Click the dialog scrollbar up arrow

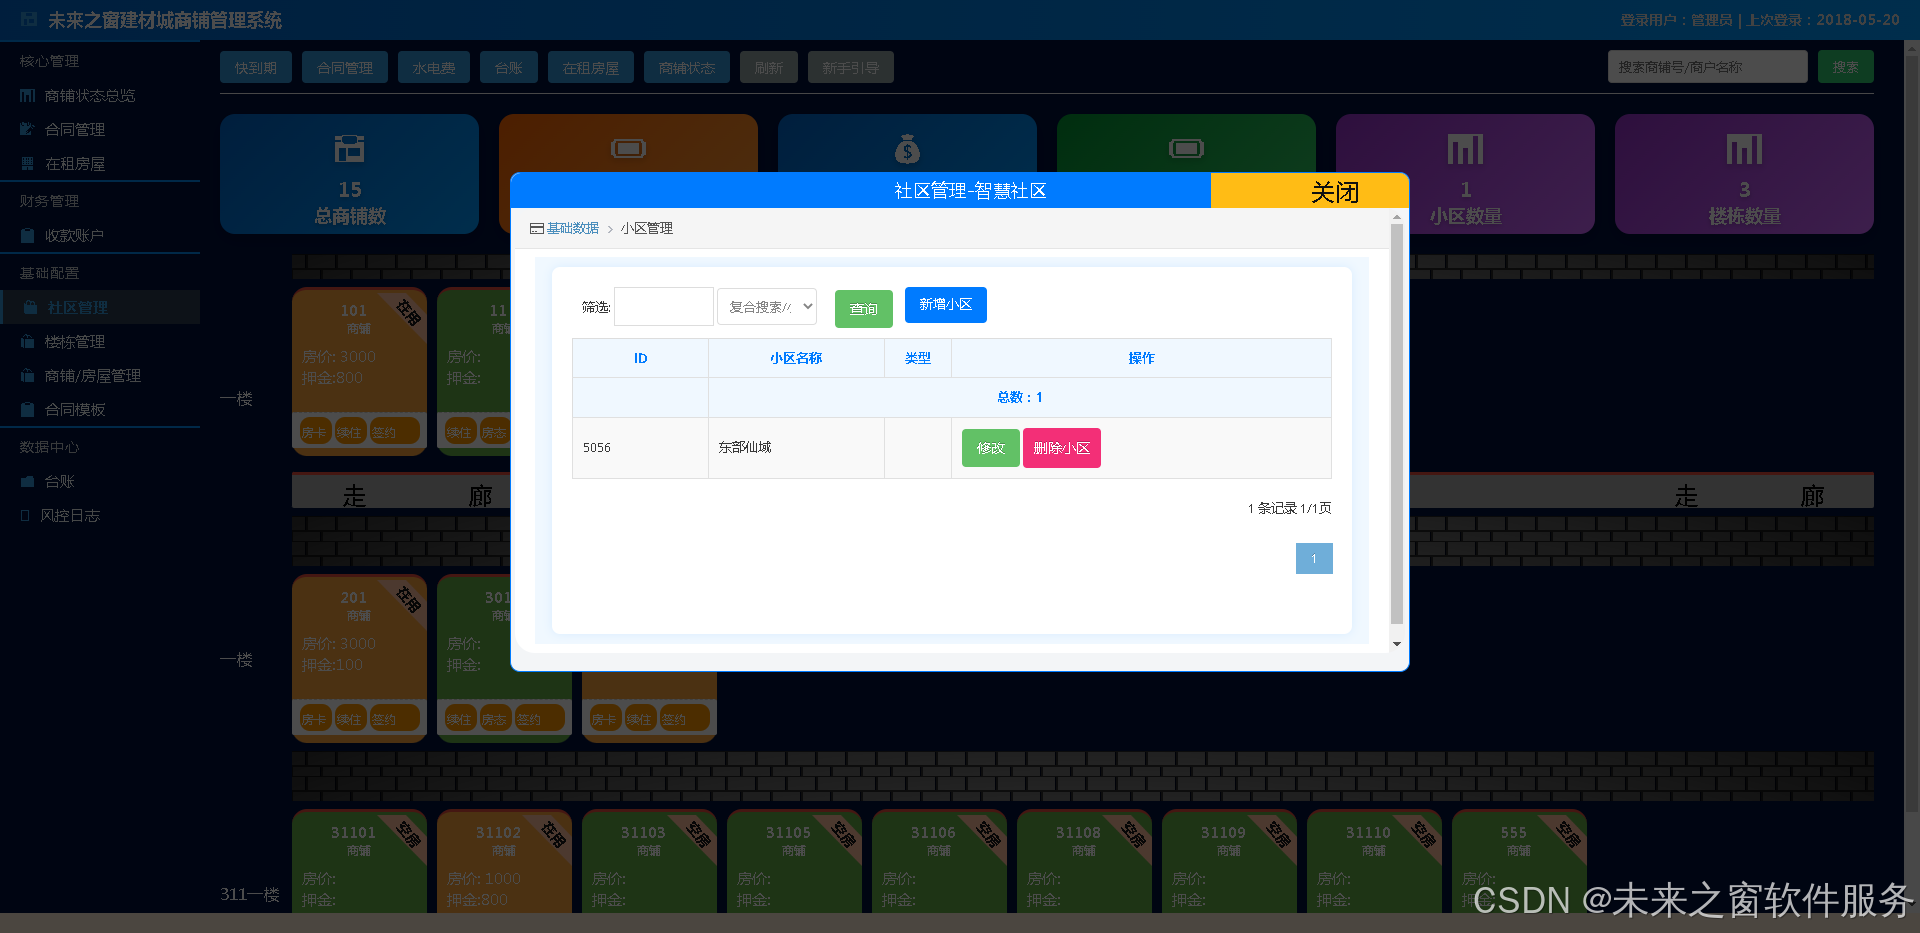click(1397, 217)
